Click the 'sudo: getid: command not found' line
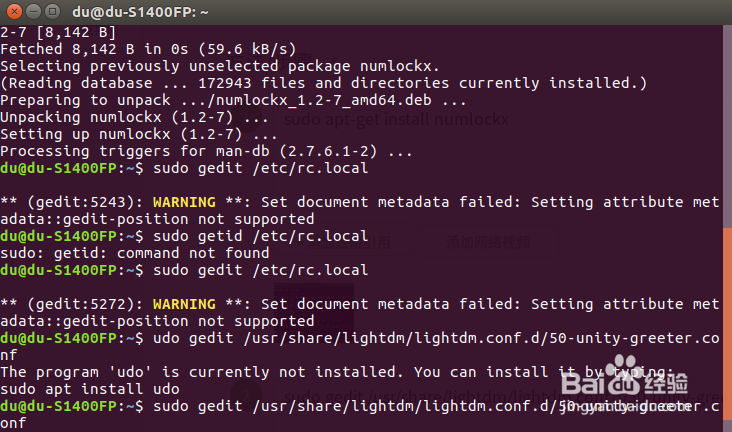Image resolution: width=732 pixels, height=432 pixels. [x=134, y=254]
